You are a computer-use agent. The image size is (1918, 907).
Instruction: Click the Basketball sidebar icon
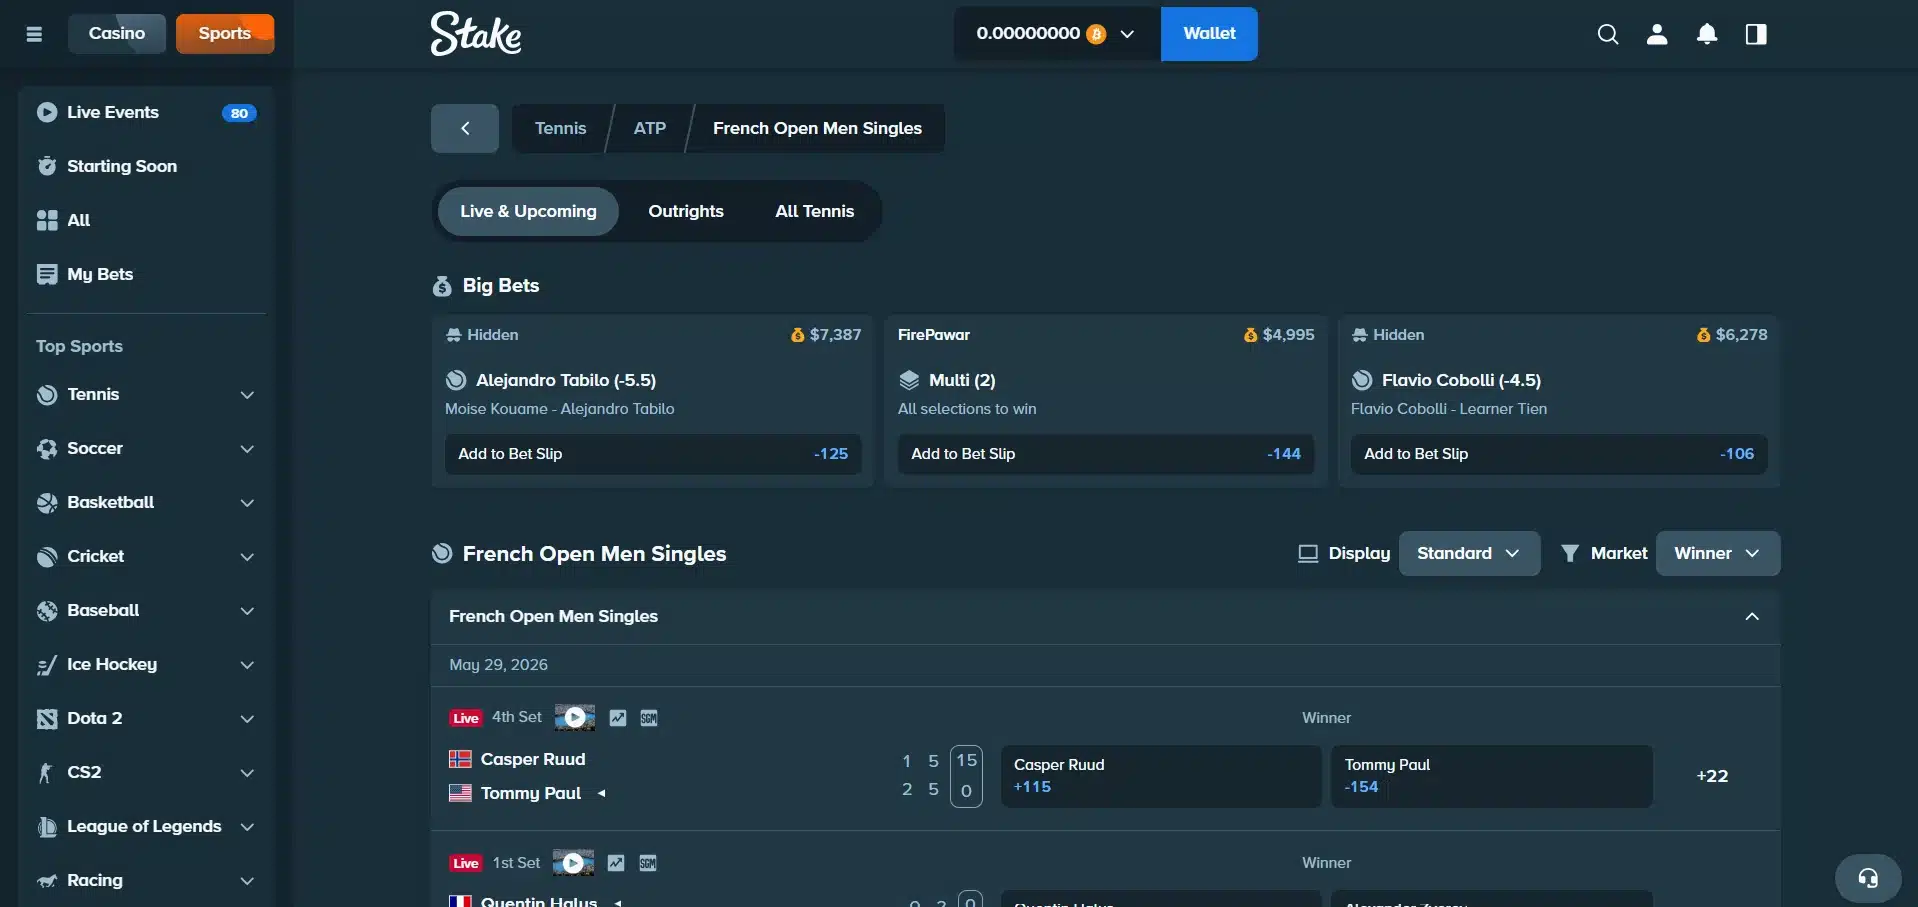point(47,502)
